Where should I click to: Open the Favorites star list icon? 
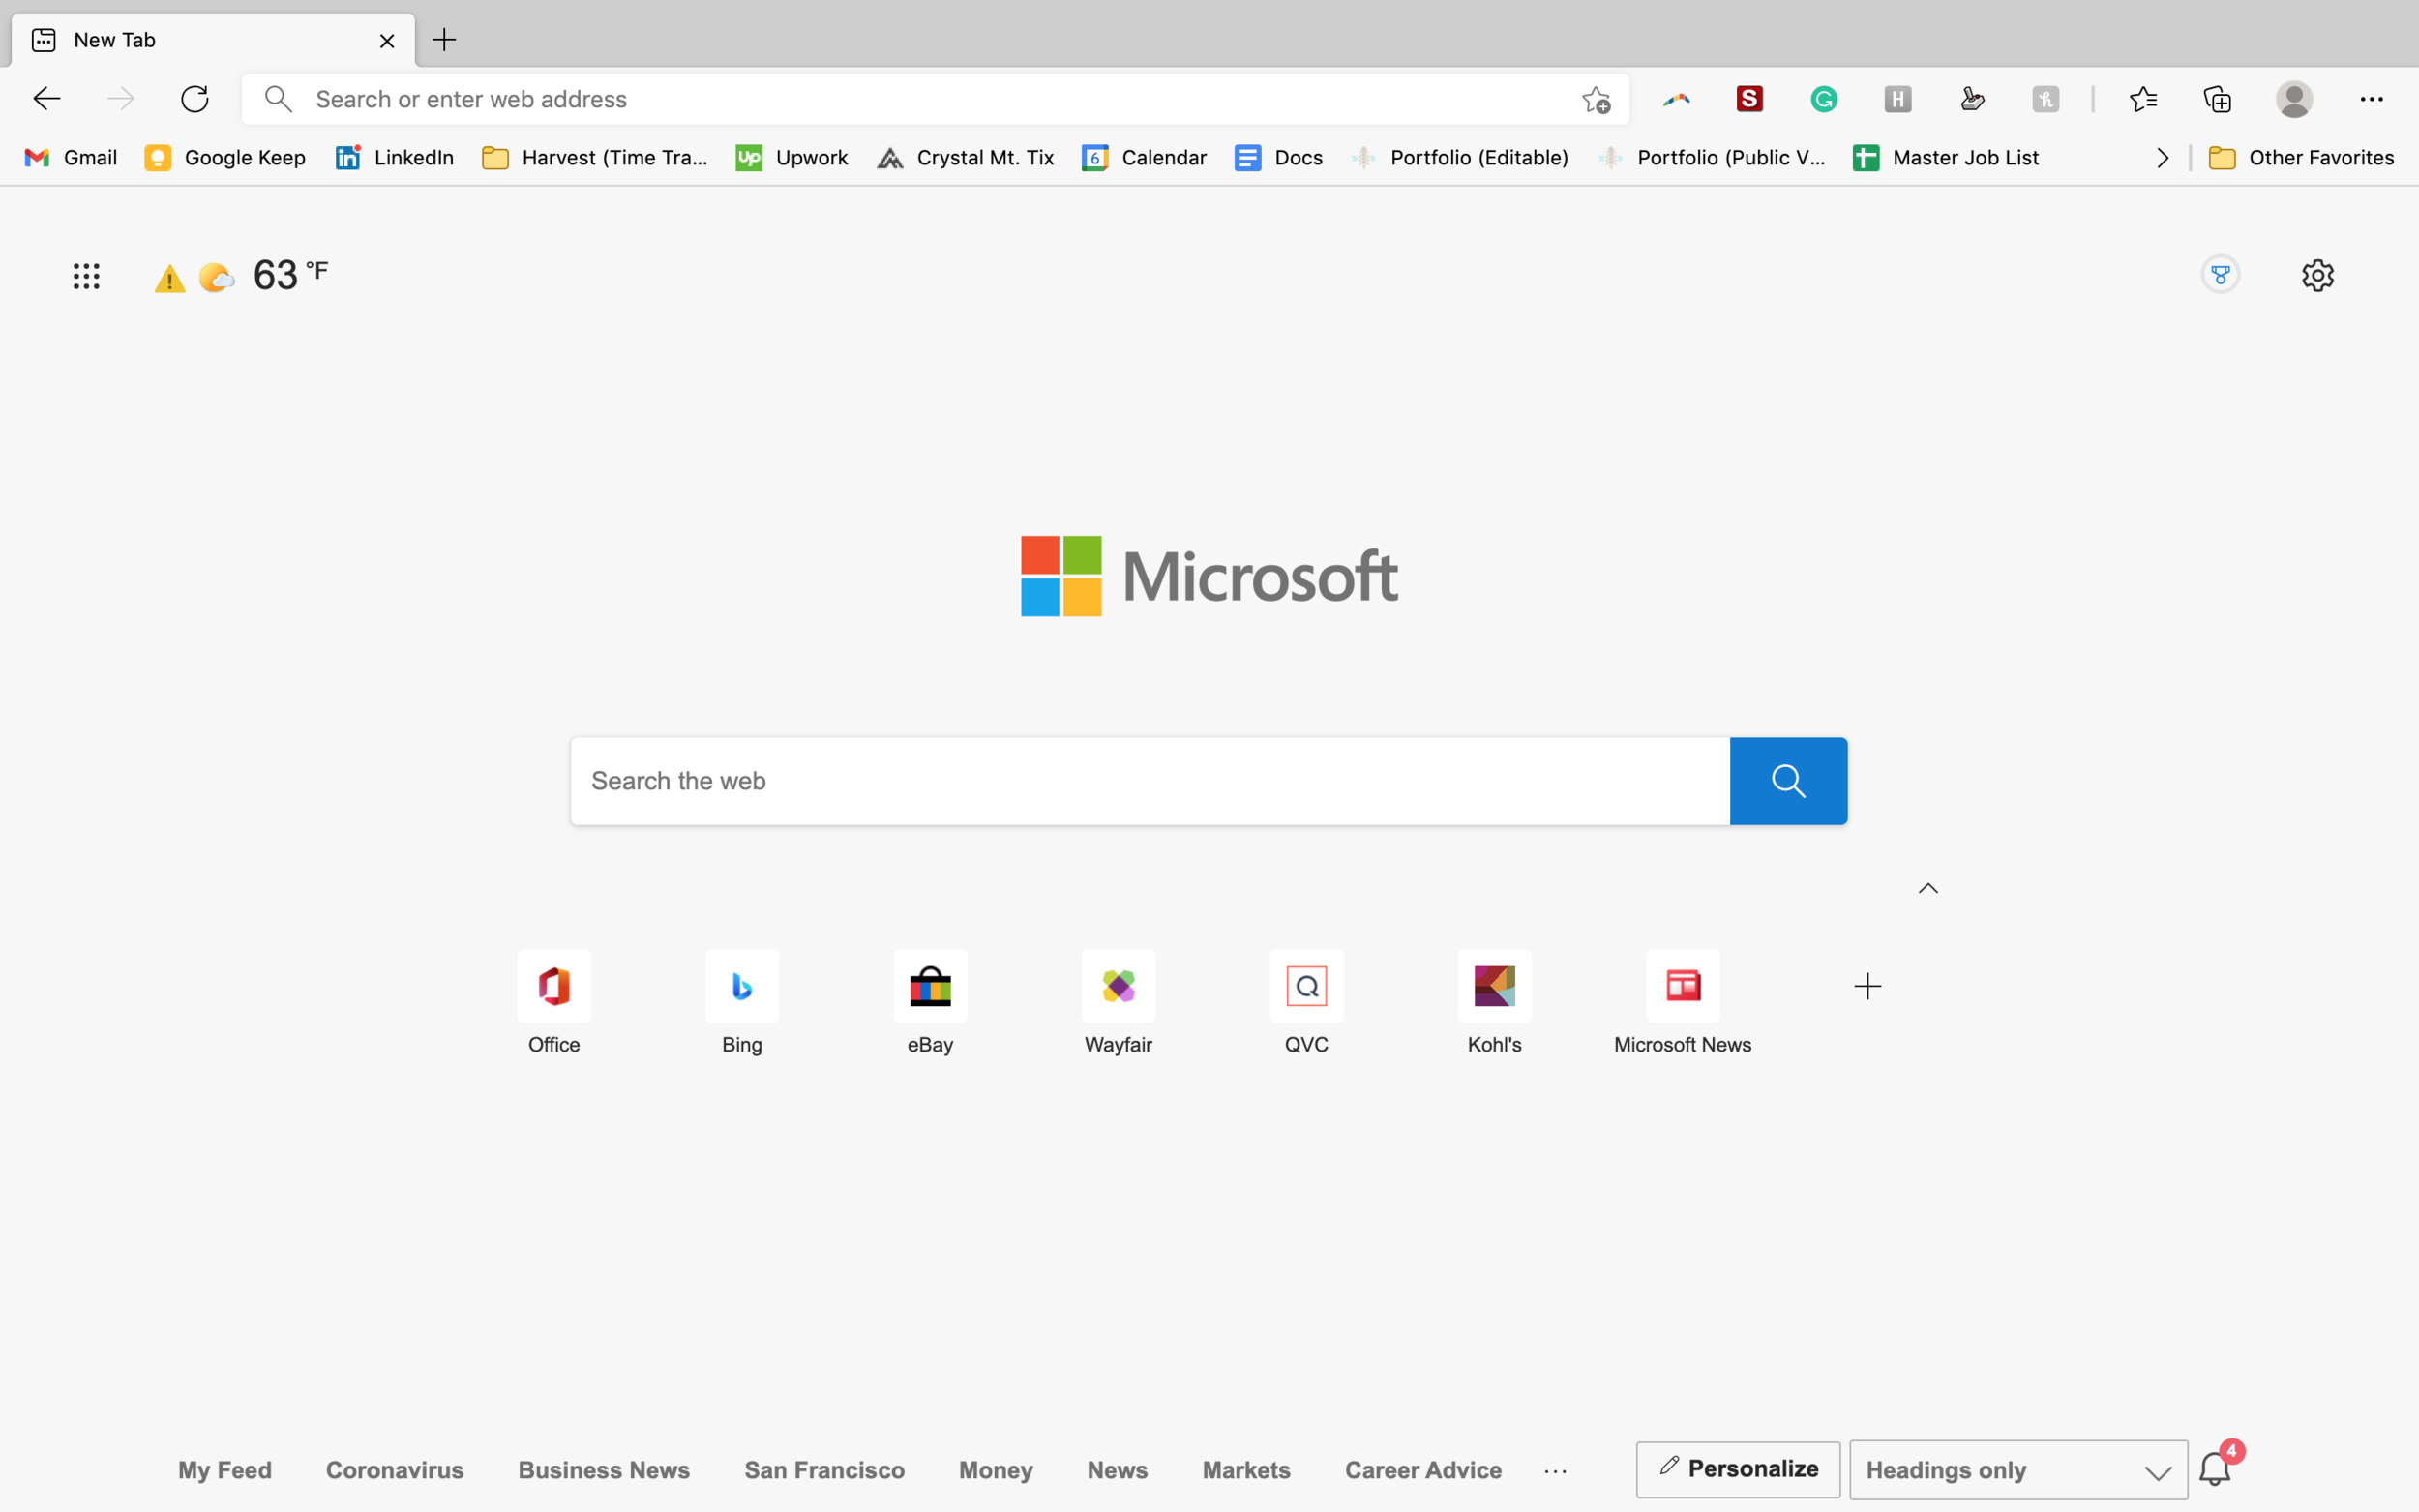[x=2143, y=99]
